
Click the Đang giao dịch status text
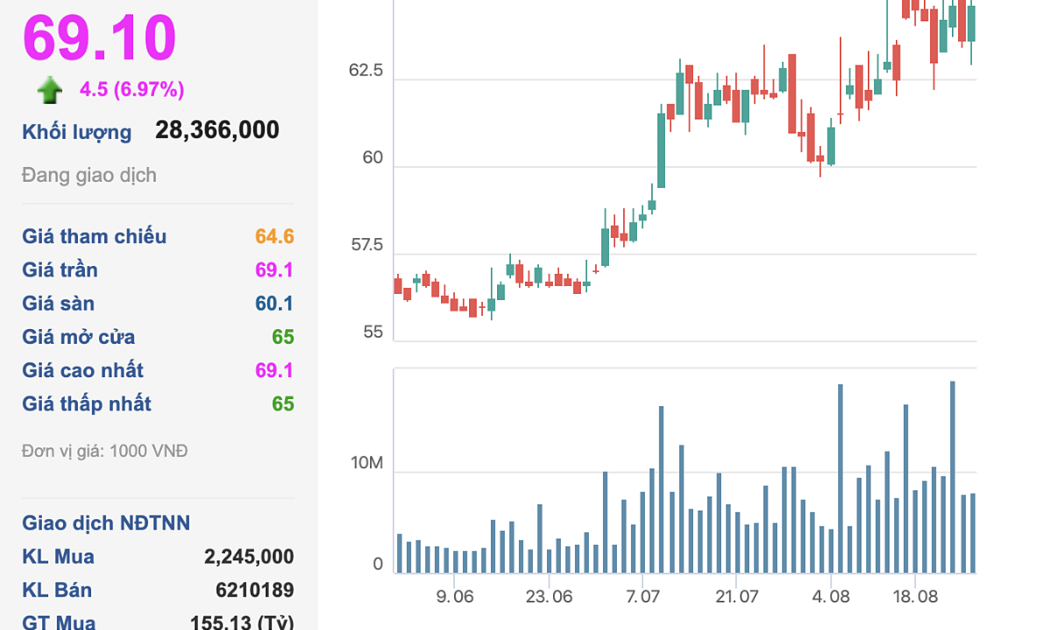[x=89, y=175]
